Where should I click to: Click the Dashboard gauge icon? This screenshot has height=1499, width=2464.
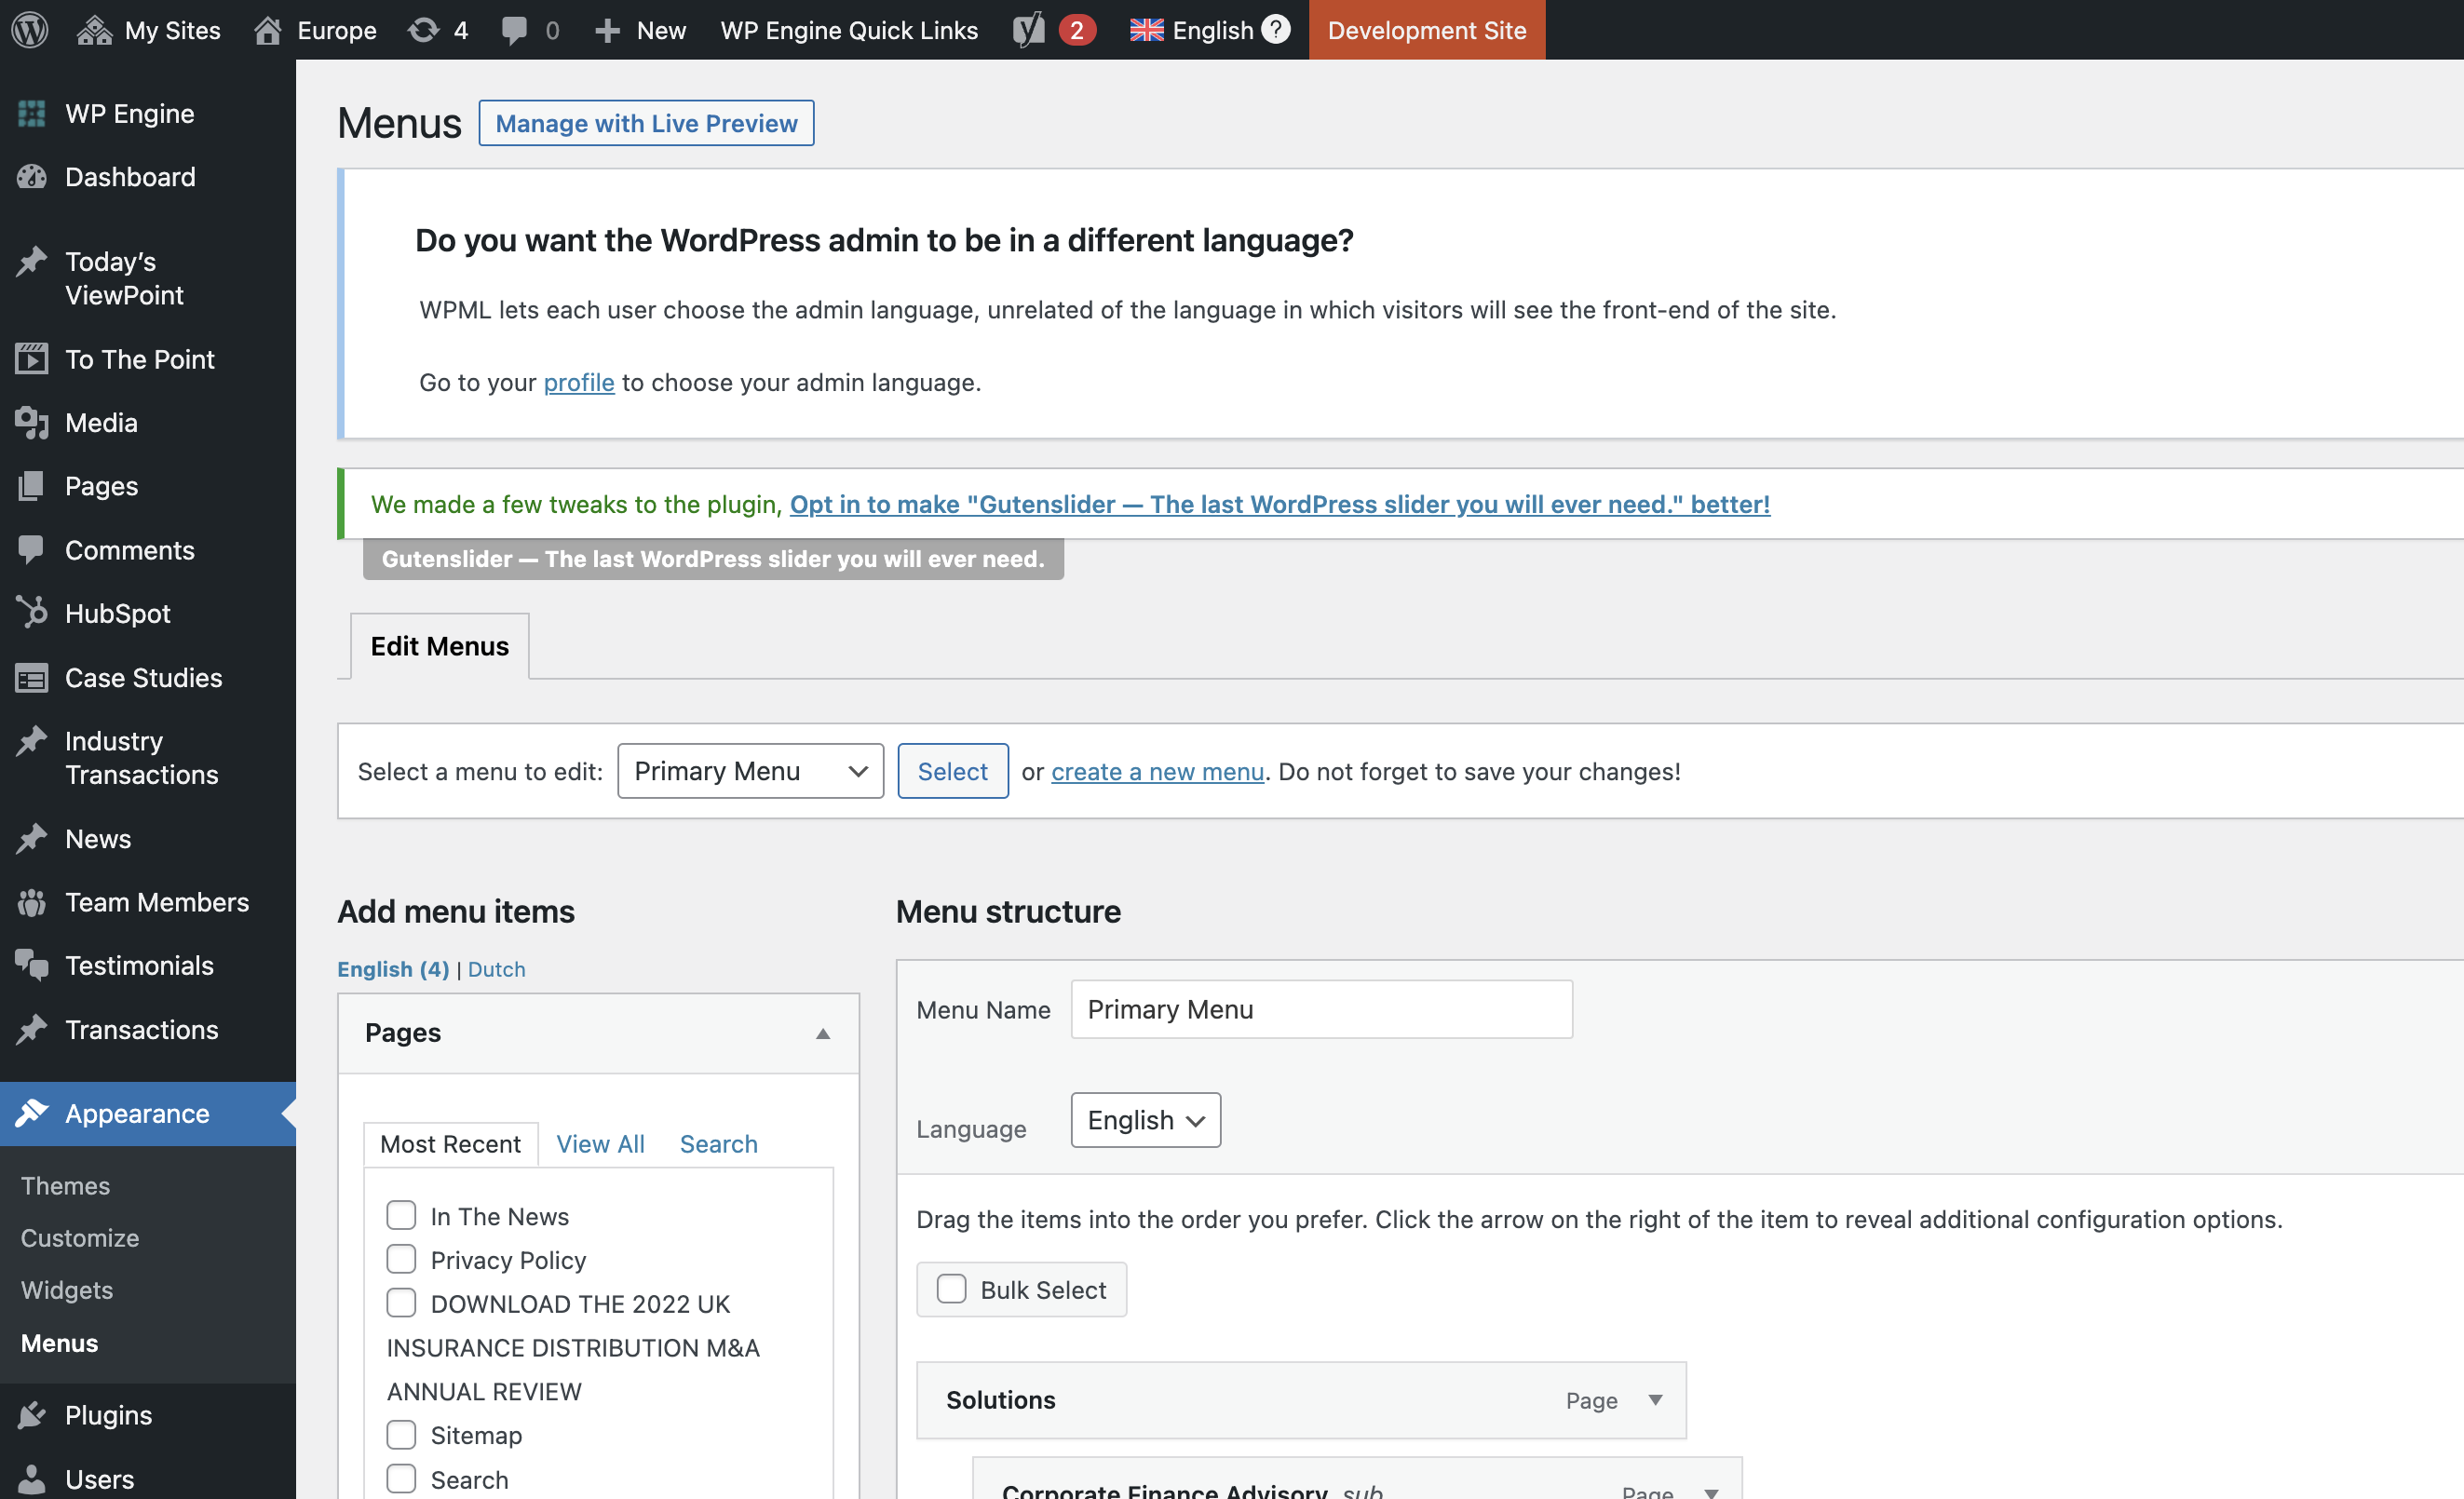31,177
